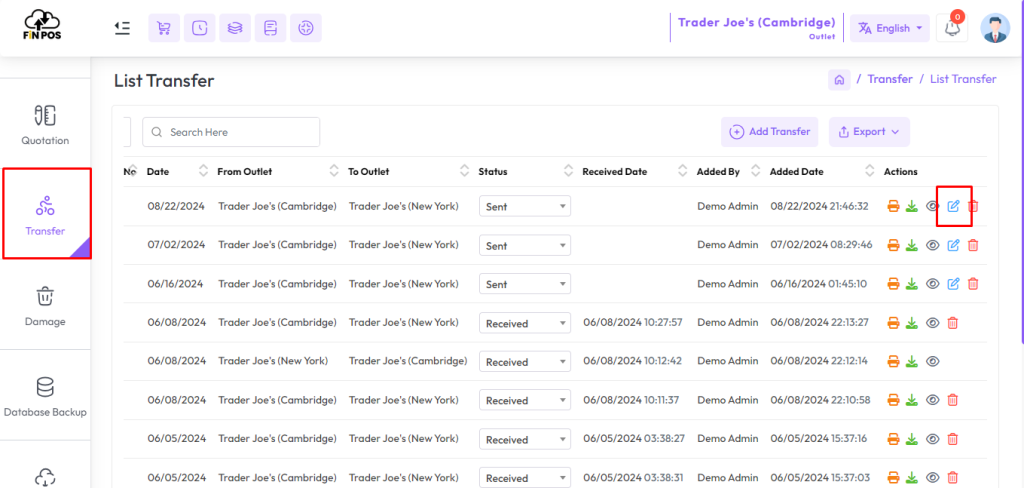Open status dropdown for transfer received 06/08/2024 10:27:57
The width and height of the screenshot is (1024, 488).
[525, 323]
